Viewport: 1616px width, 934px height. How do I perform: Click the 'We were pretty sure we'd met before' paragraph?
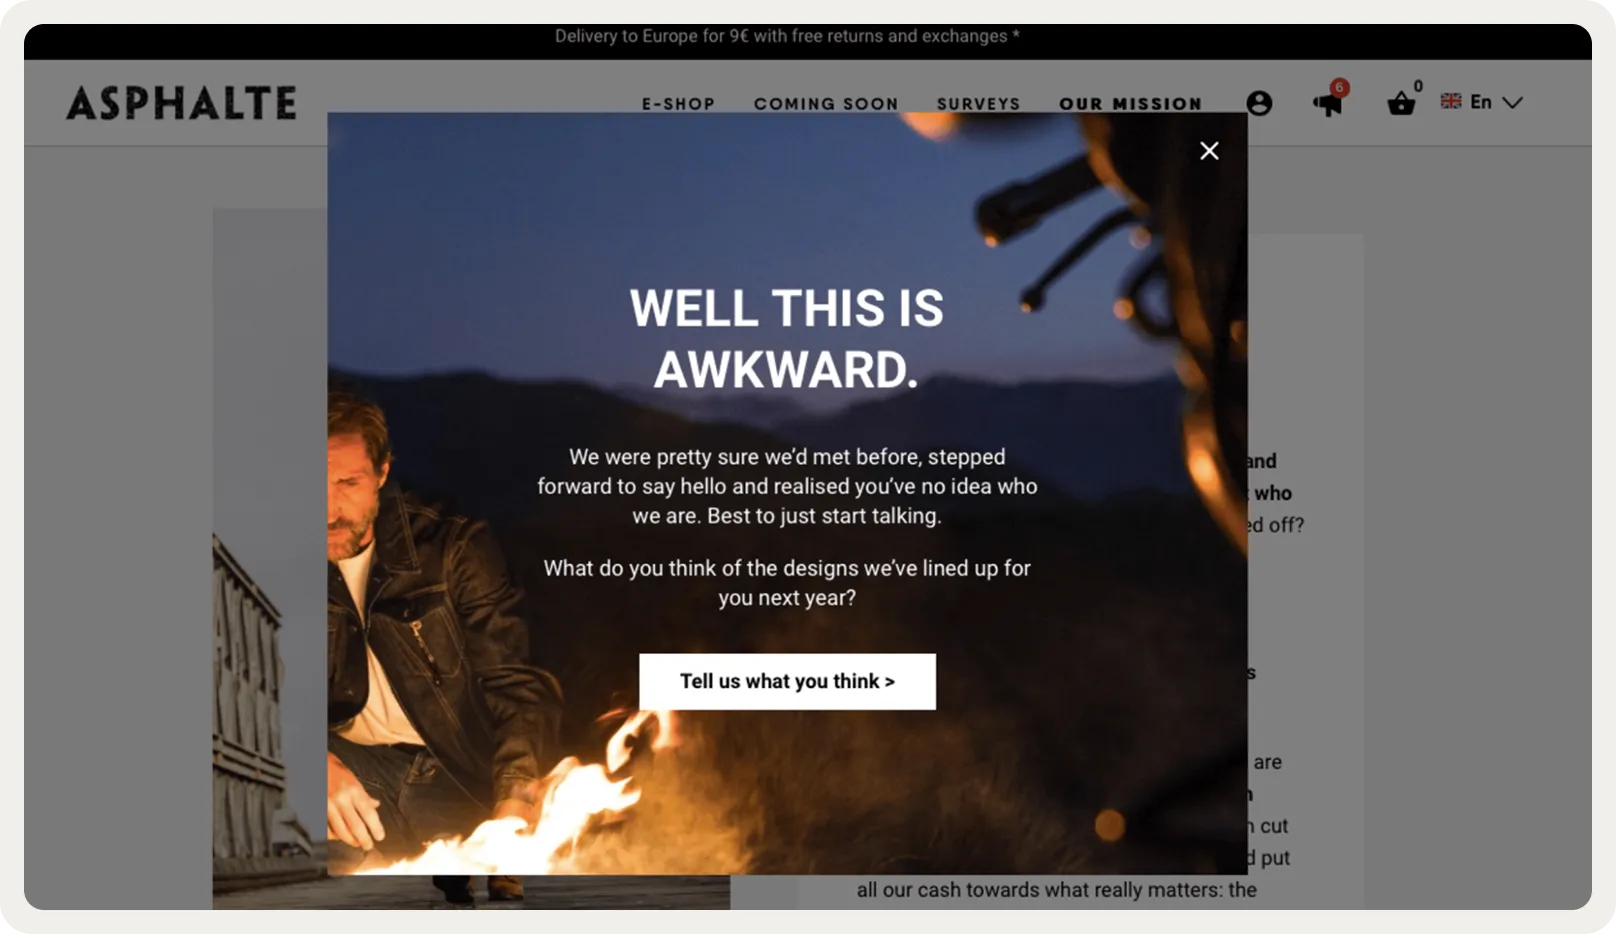pos(787,486)
